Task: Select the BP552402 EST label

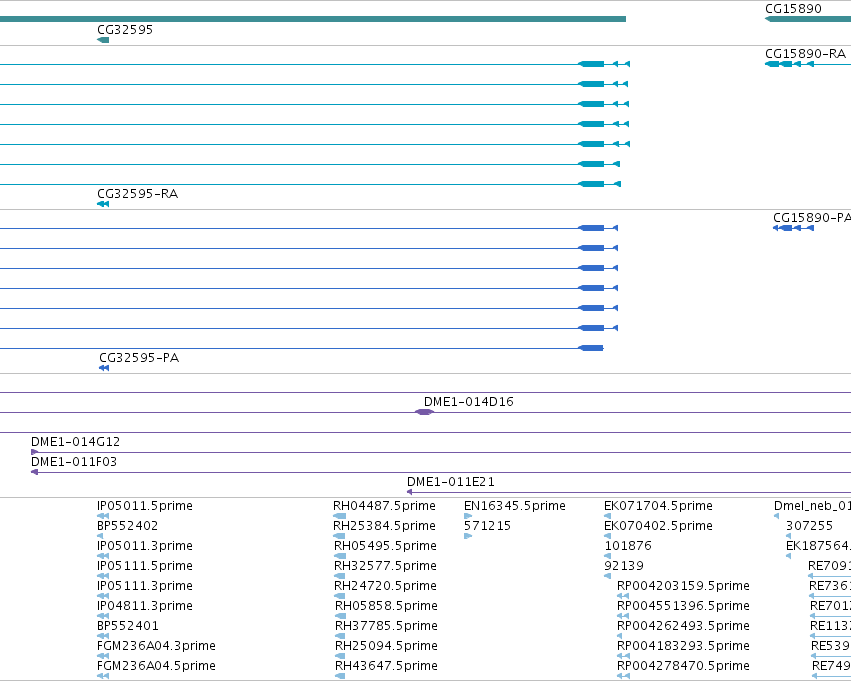Action: (x=128, y=526)
